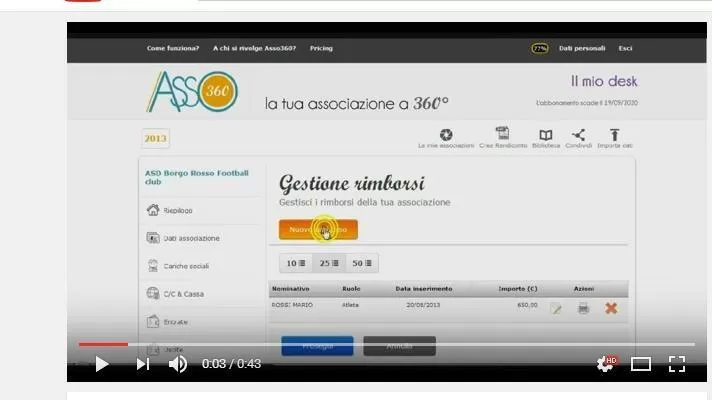Click Nuovo rimborso orange button
712x400 pixels.
click(318, 230)
